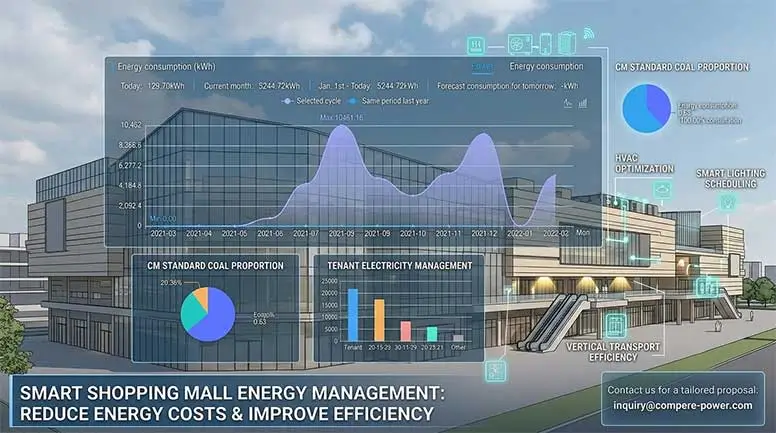The width and height of the screenshot is (776, 433).
Task: Click the tank cylinder icon
Action: coord(567,43)
